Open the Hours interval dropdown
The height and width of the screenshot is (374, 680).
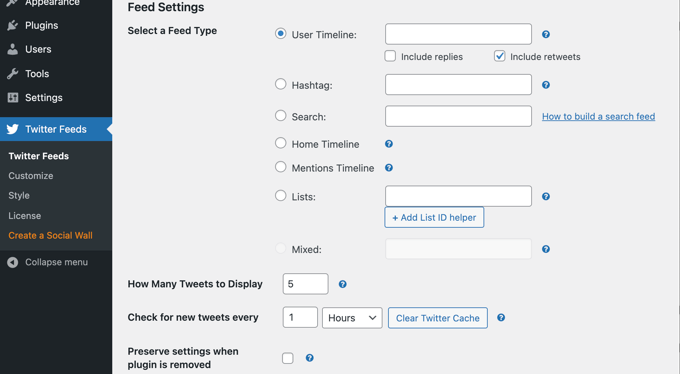pos(352,318)
